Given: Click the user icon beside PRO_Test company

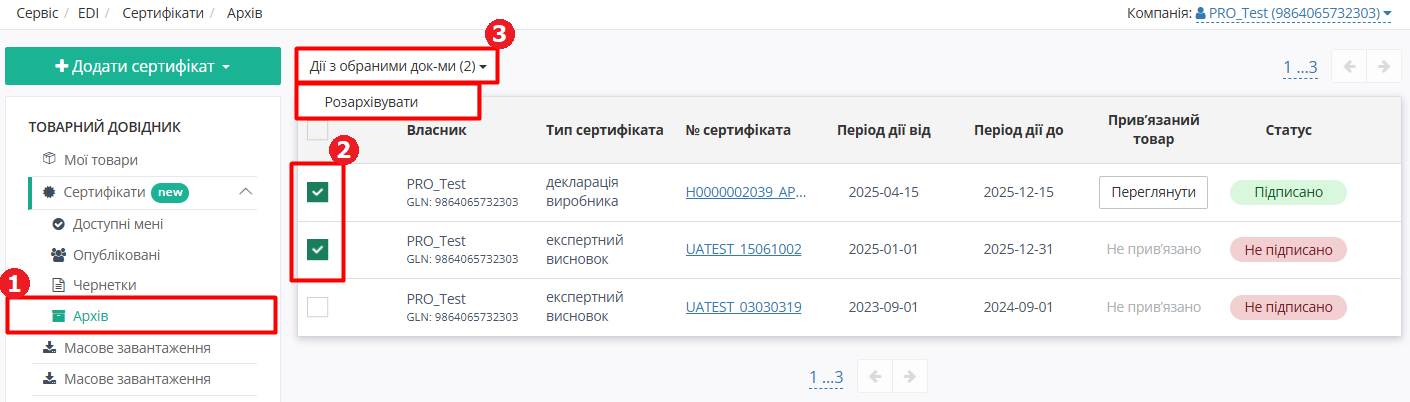Looking at the screenshot, I should click(x=1200, y=14).
